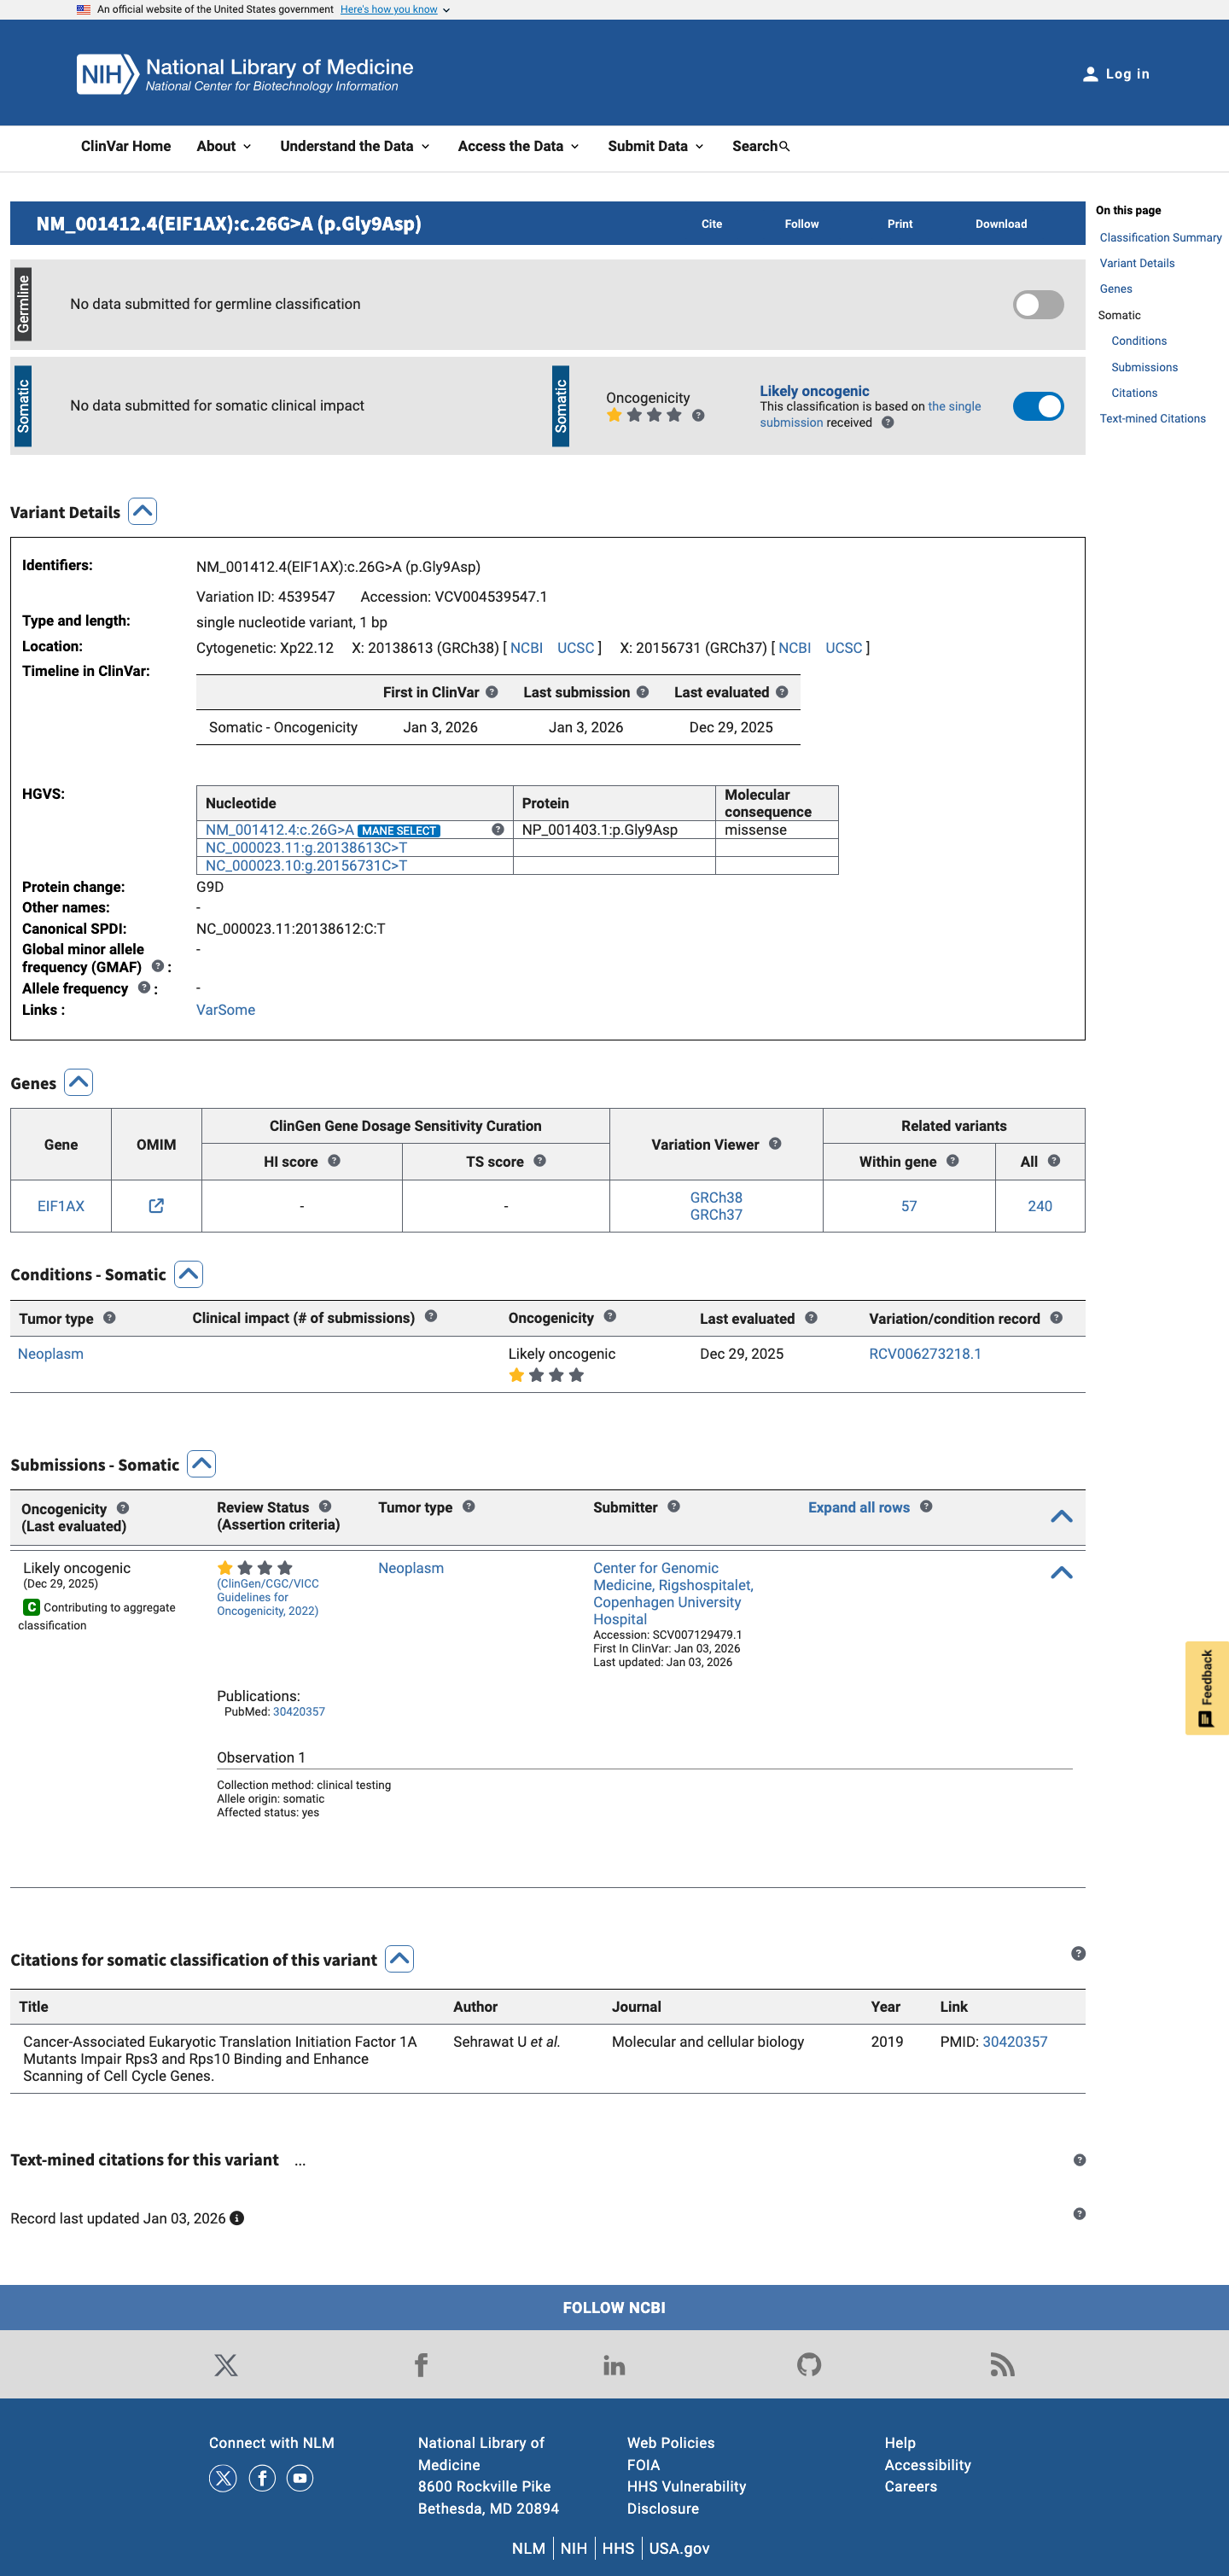This screenshot has width=1229, height=2576.
Task: Open the Access the Data dropdown
Action: coord(518,146)
